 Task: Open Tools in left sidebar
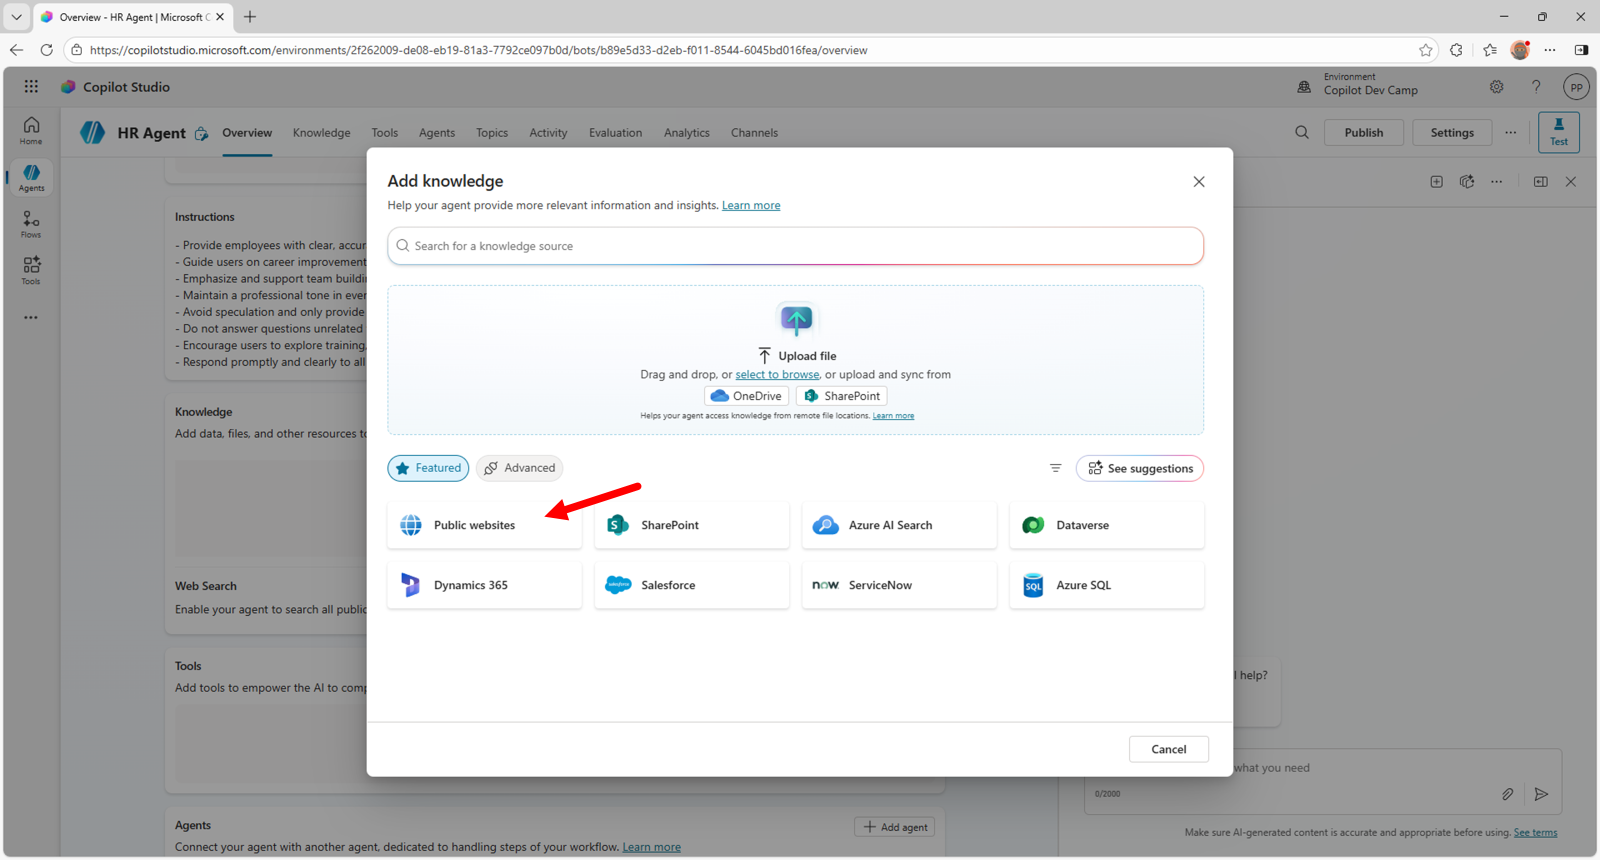click(31, 270)
